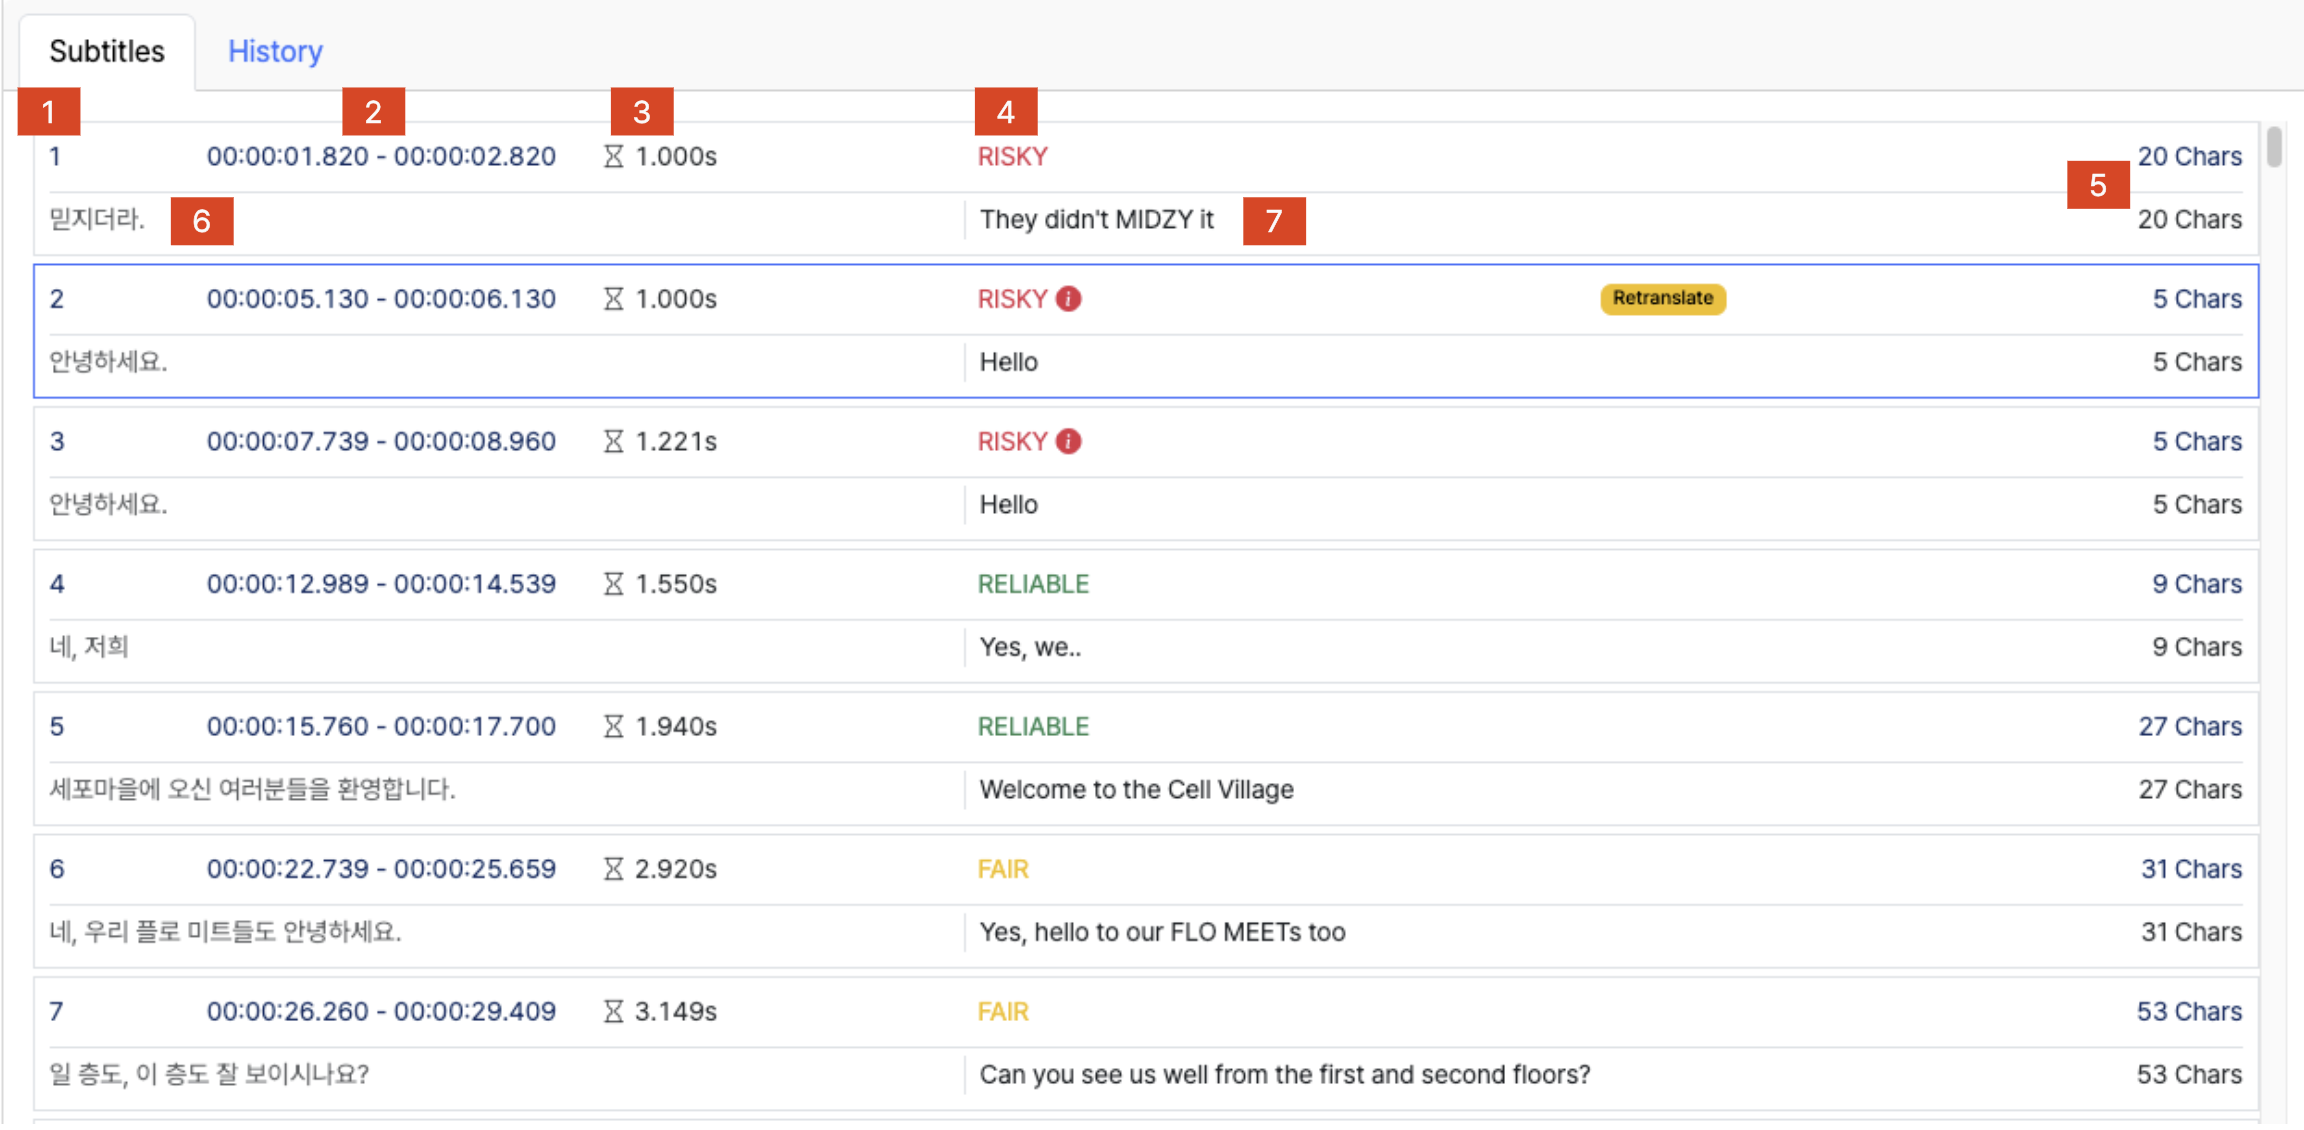
Task: Click timecode 00:00:15.760 - 00:00:17.700
Action: click(381, 726)
